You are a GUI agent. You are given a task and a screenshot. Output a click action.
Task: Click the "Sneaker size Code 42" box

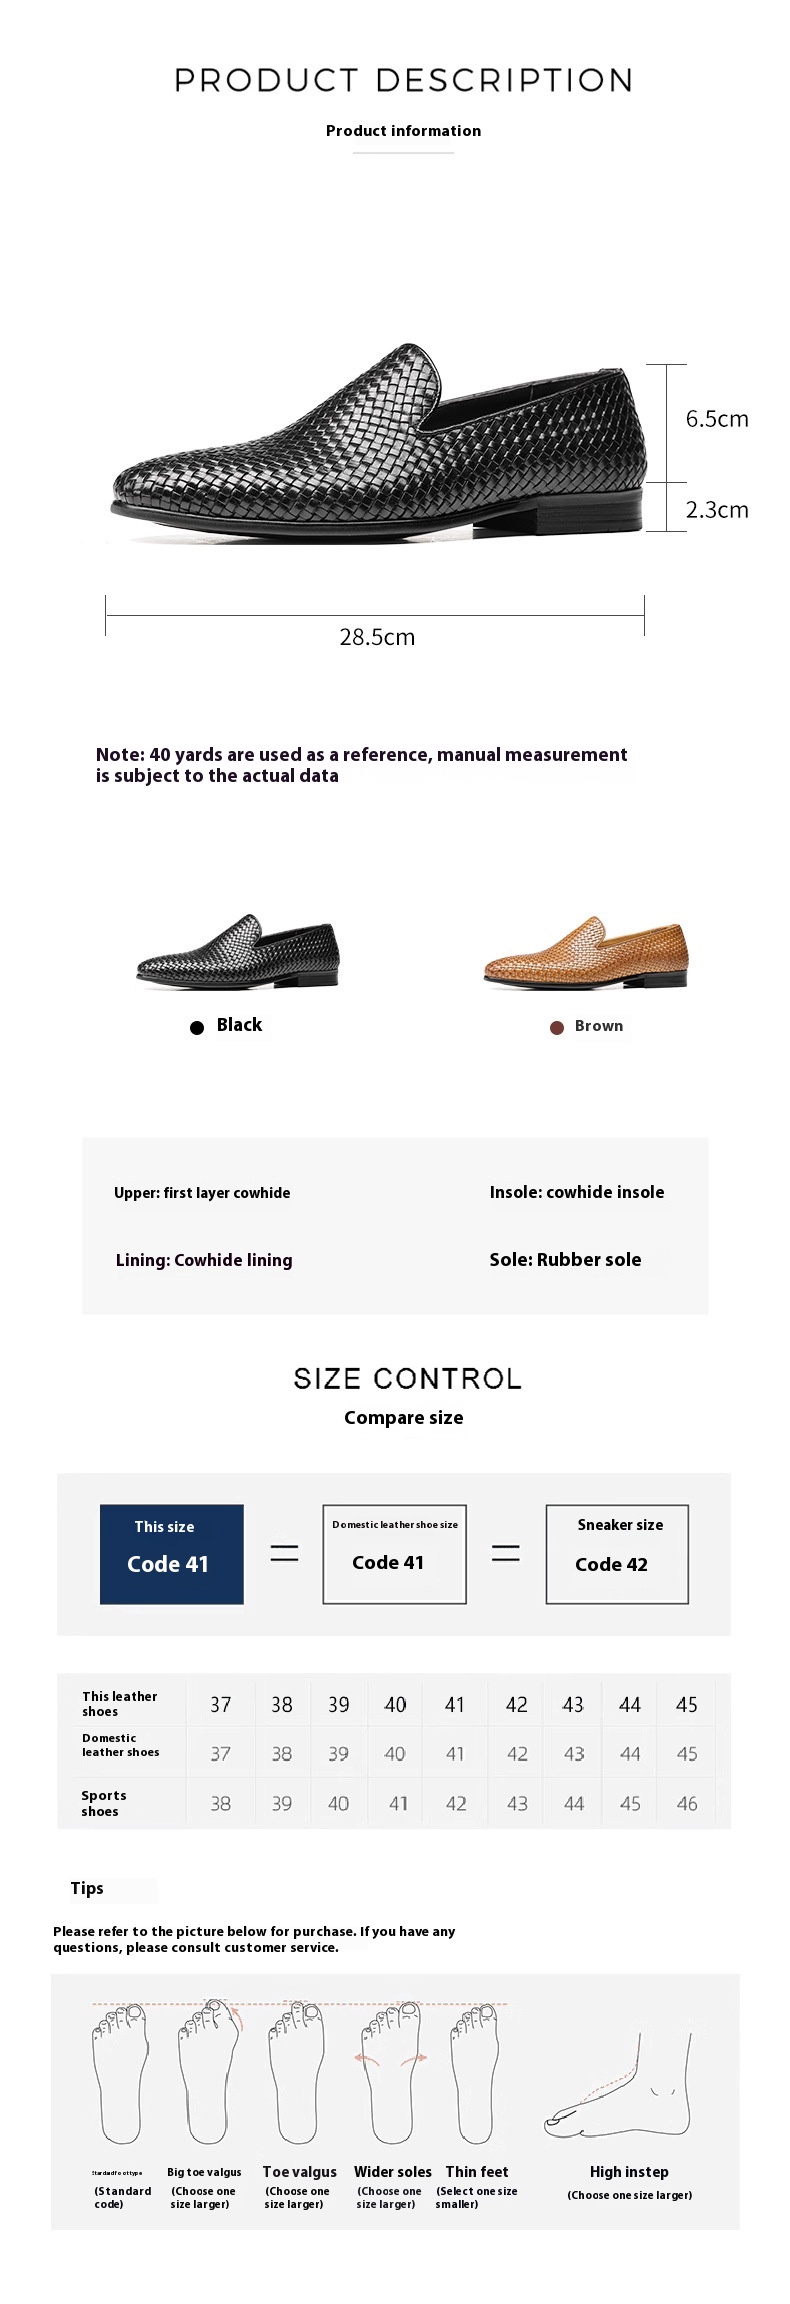(x=617, y=1554)
